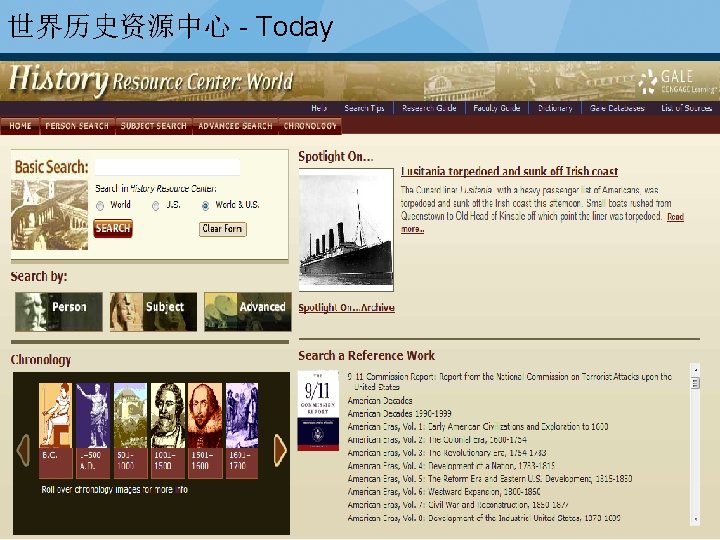Switch to the SUBJECT SEARCH tab
This screenshot has height=540, width=720.
point(153,126)
